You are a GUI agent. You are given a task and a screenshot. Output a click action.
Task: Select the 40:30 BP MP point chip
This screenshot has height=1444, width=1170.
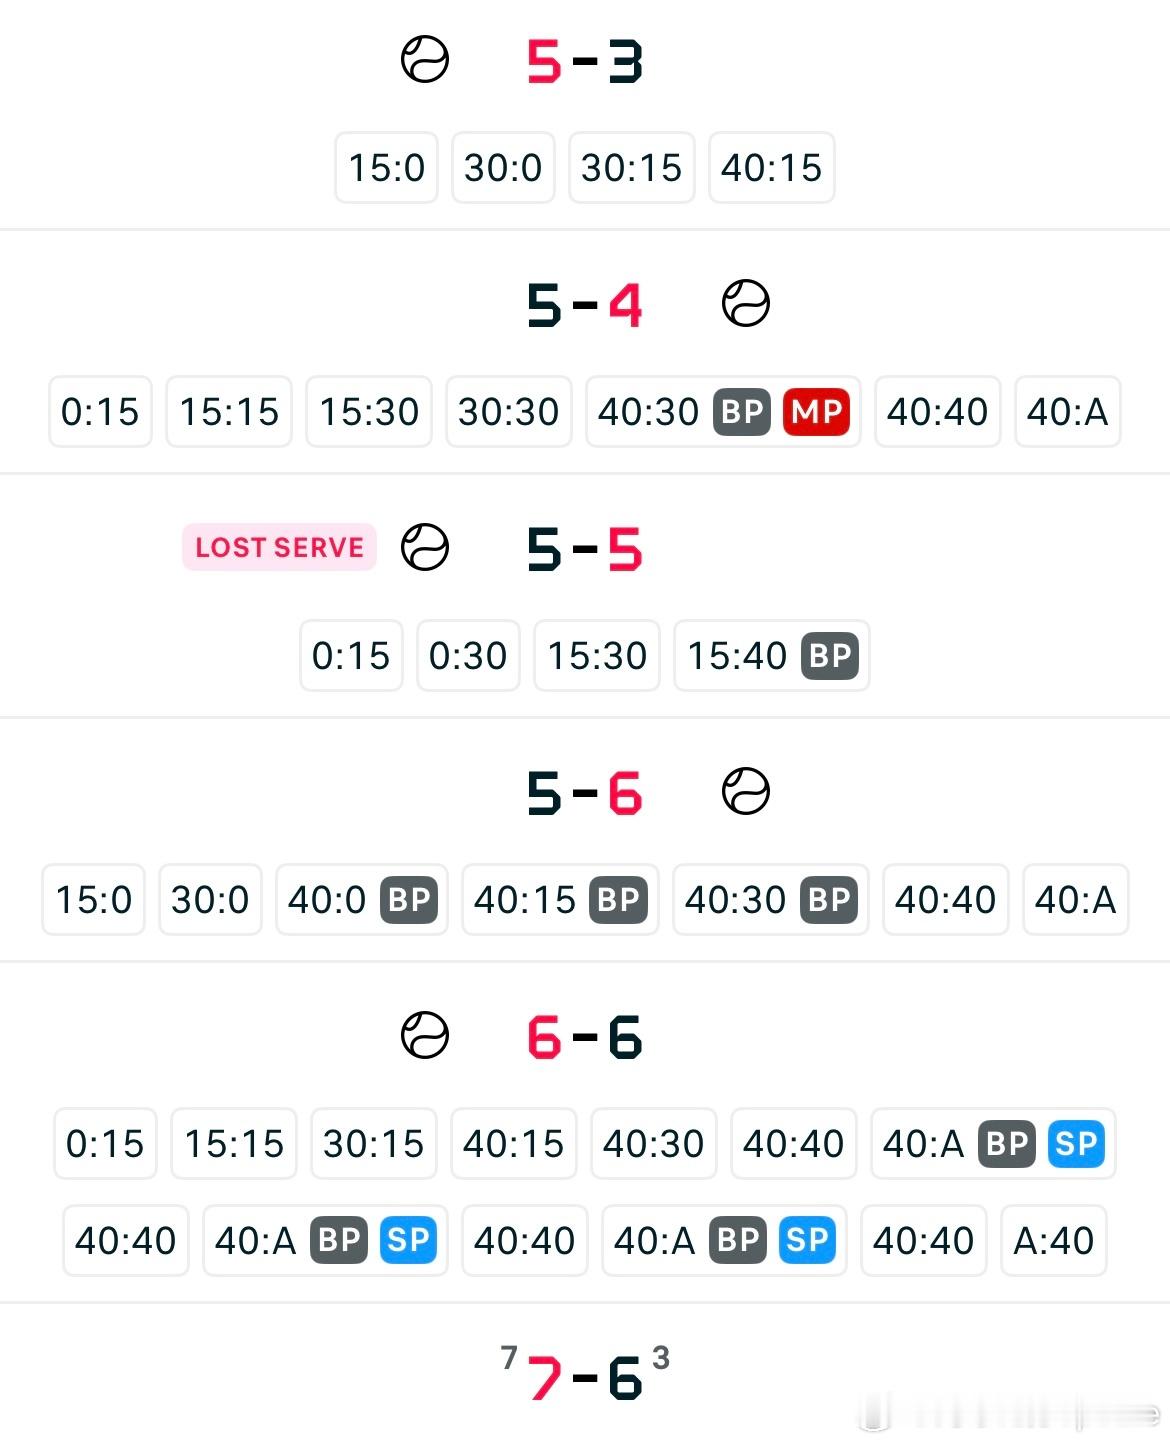[723, 412]
